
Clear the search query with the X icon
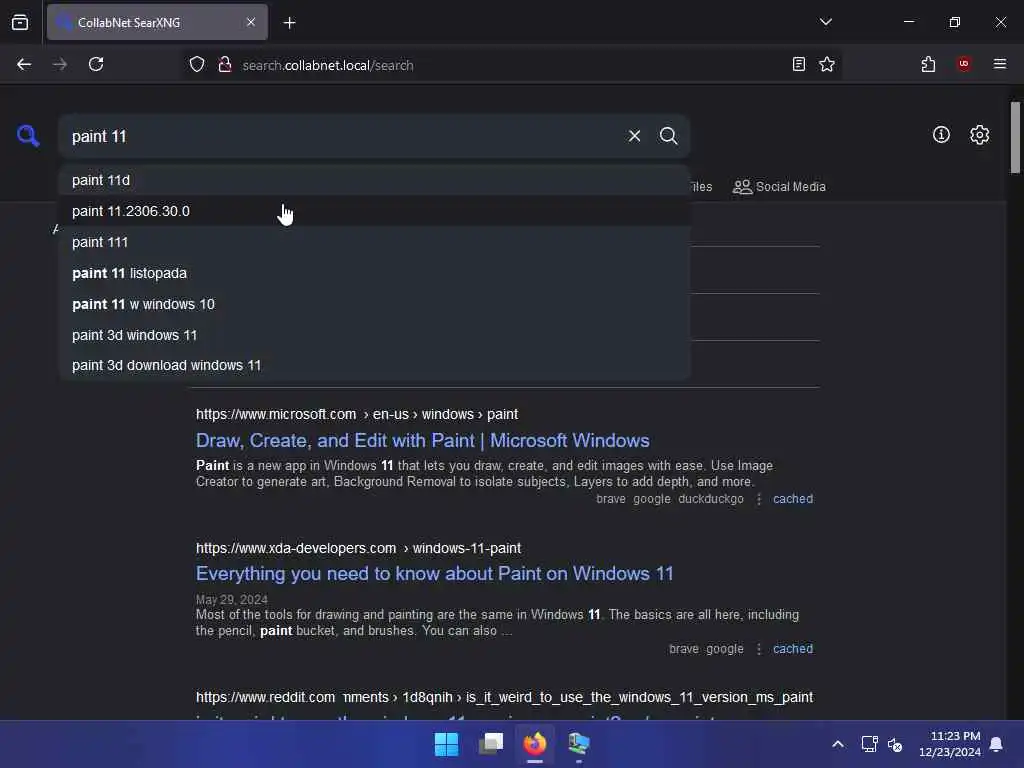[x=634, y=136]
